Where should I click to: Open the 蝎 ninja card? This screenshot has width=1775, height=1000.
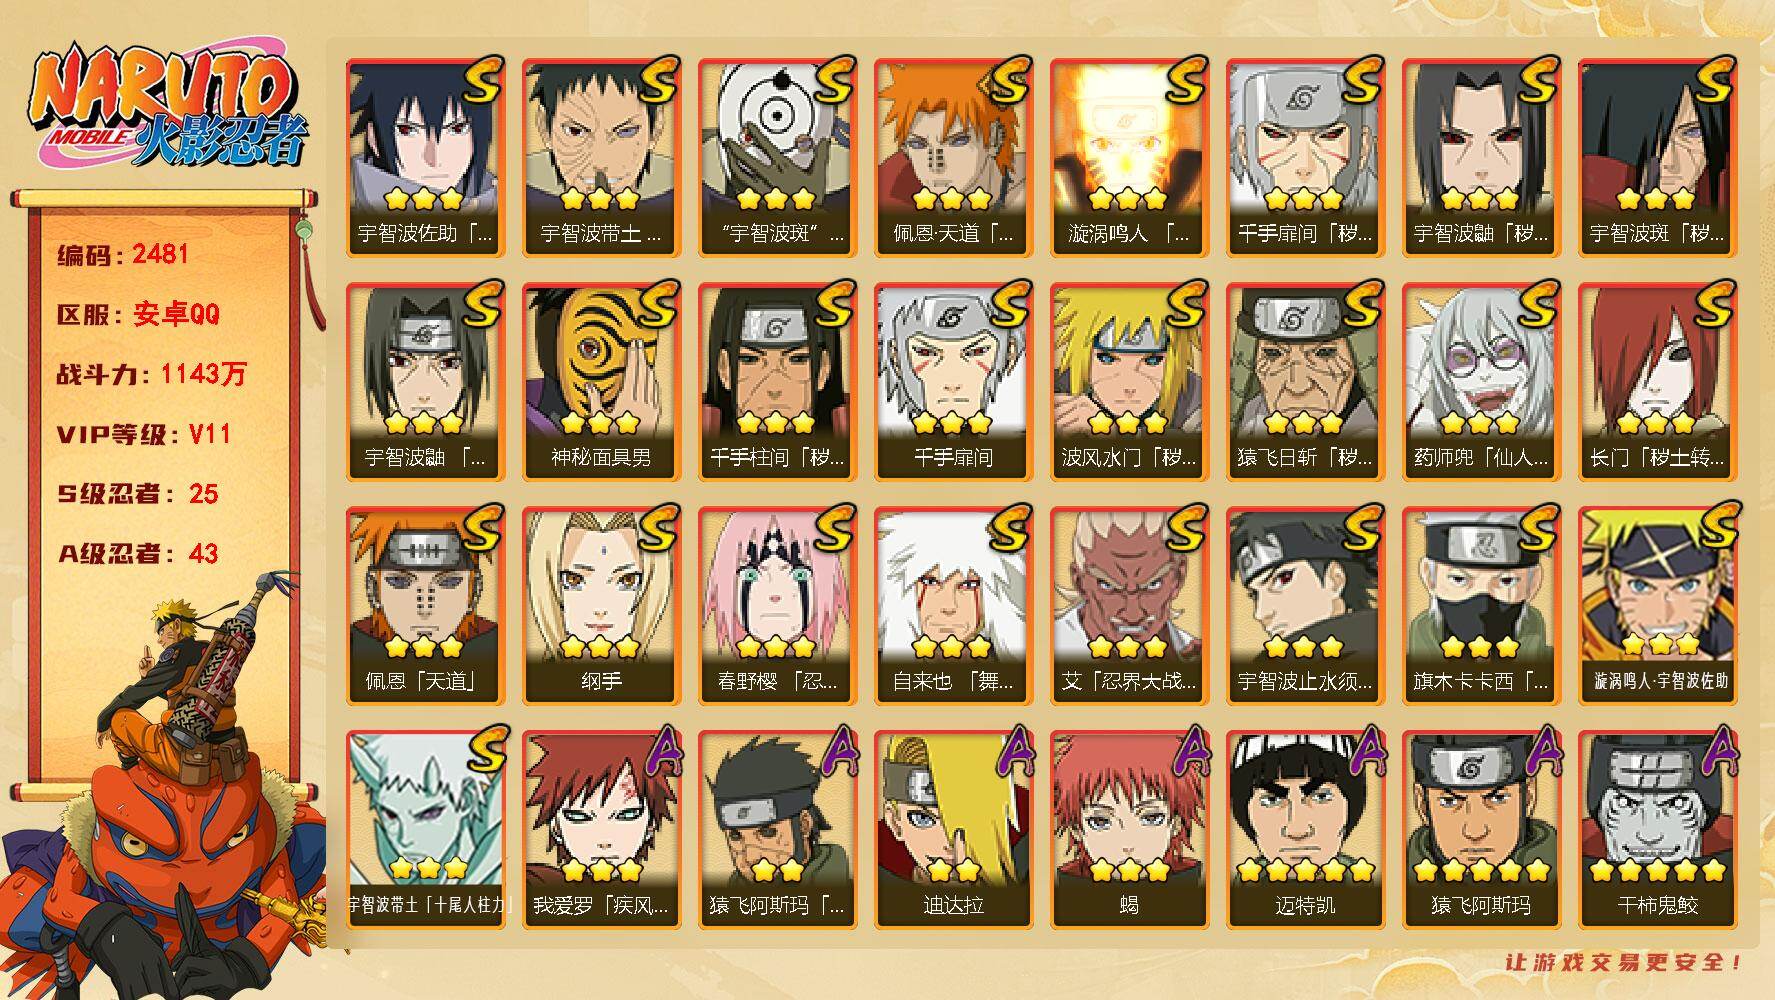[x=1129, y=830]
